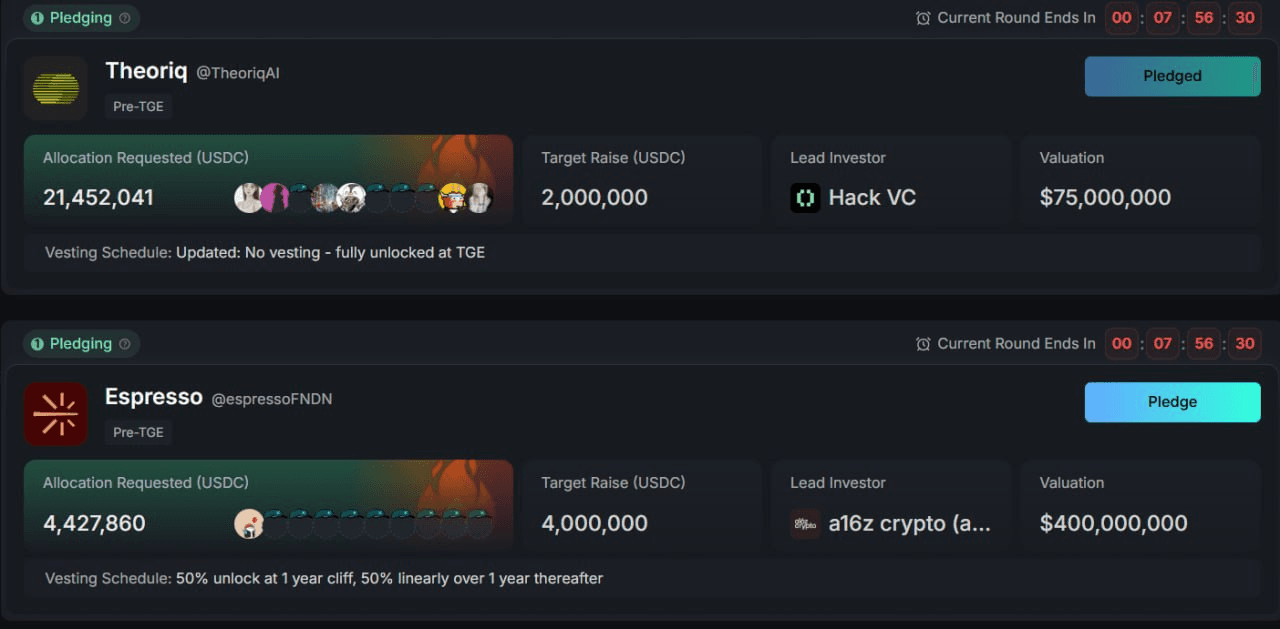Click Theoriq vesting schedule row
This screenshot has height=629, width=1280.
640,253
